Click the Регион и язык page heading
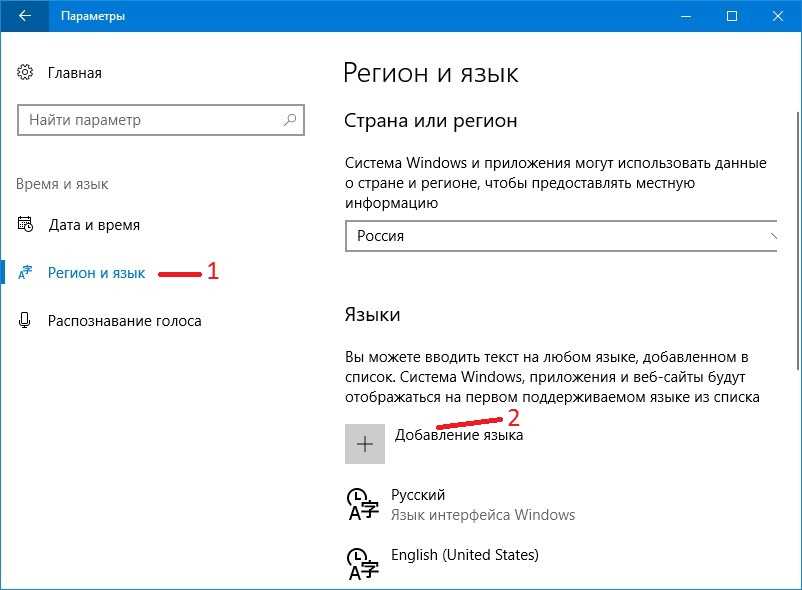Image resolution: width=802 pixels, height=590 pixels. coord(431,73)
